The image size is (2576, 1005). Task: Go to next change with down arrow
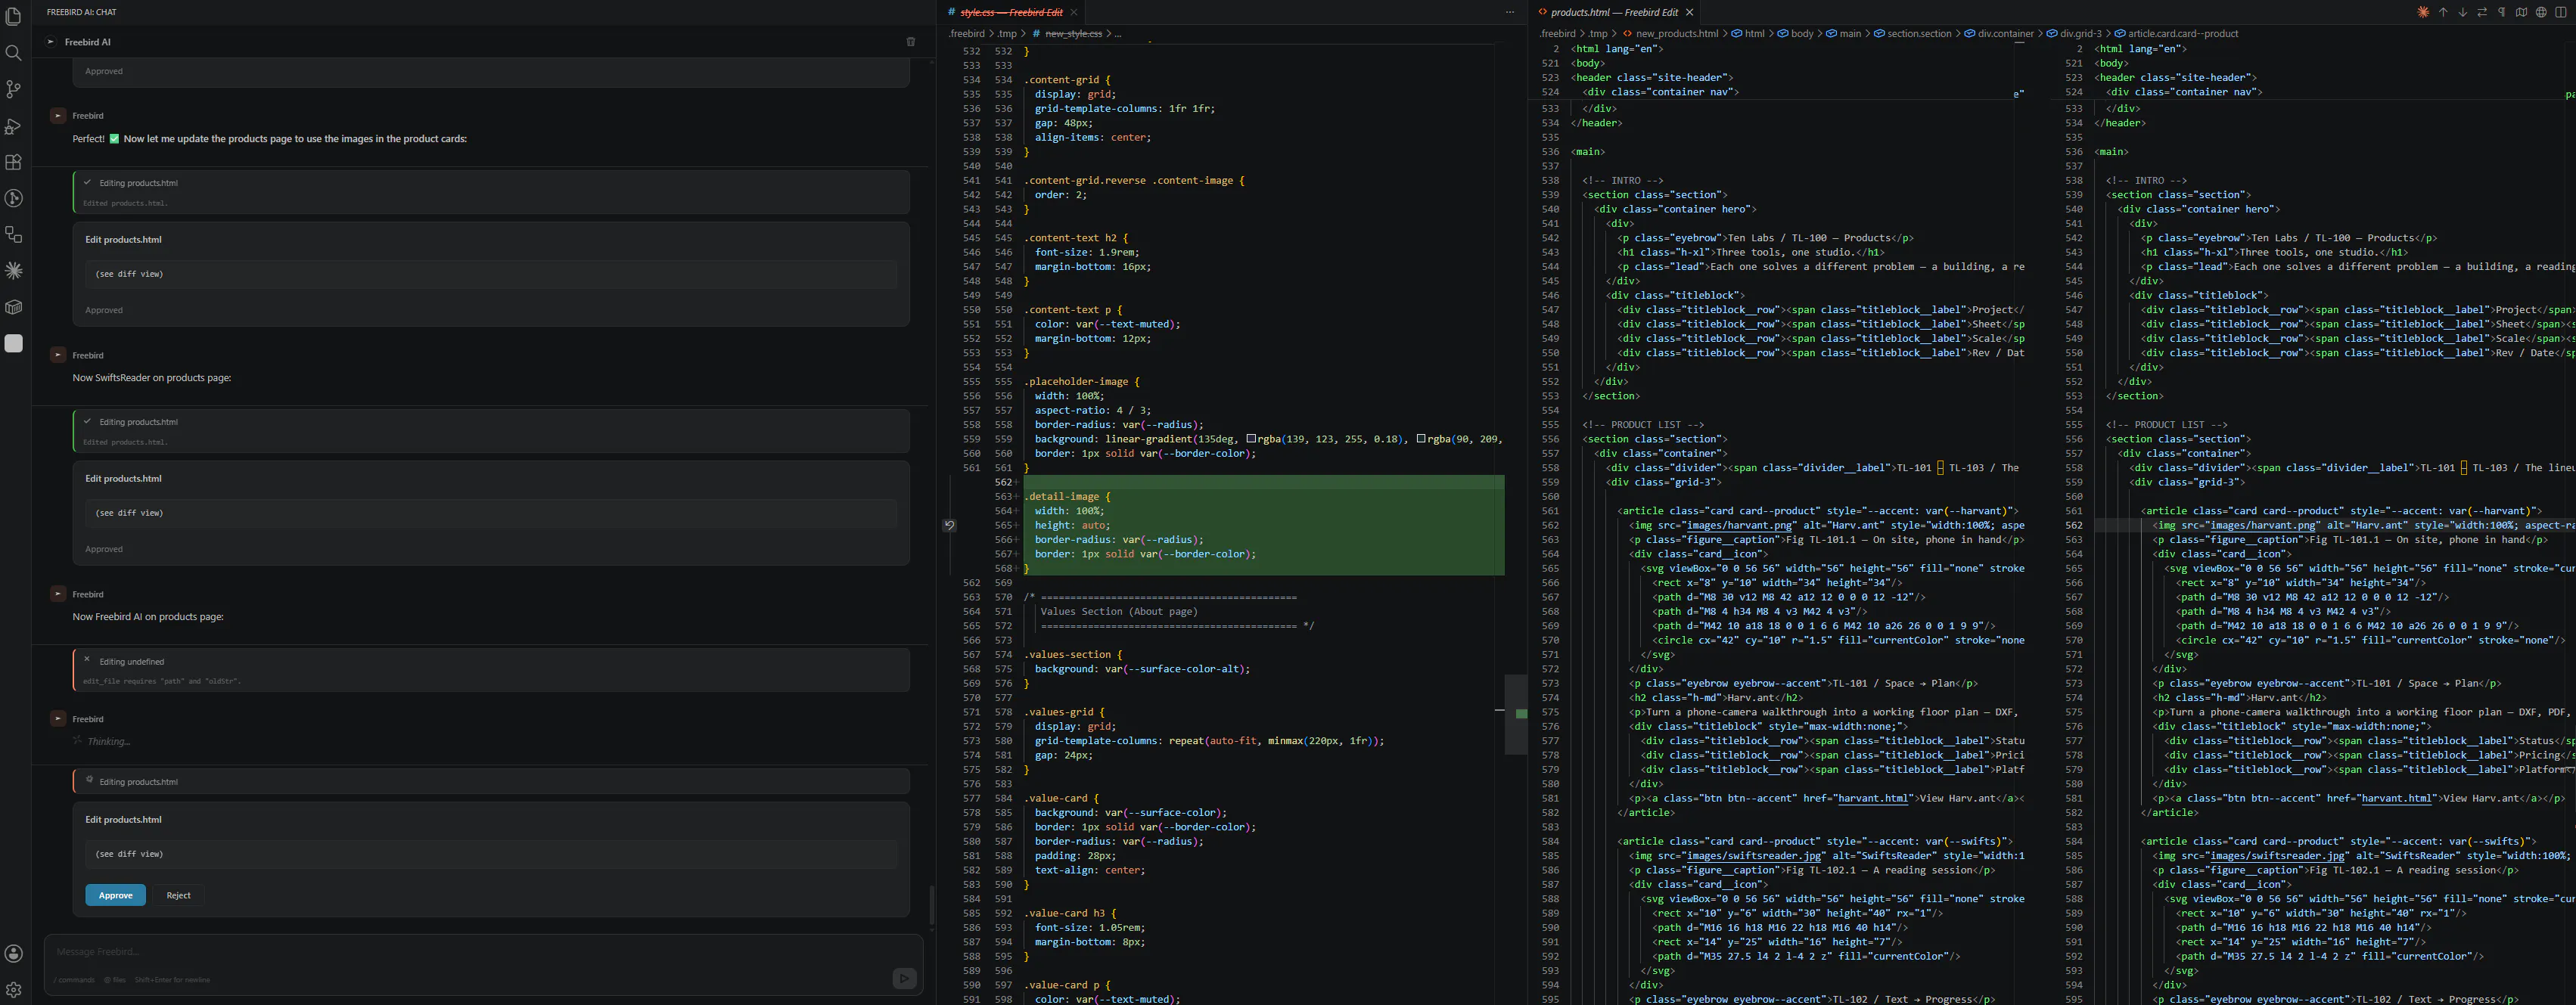point(2462,12)
